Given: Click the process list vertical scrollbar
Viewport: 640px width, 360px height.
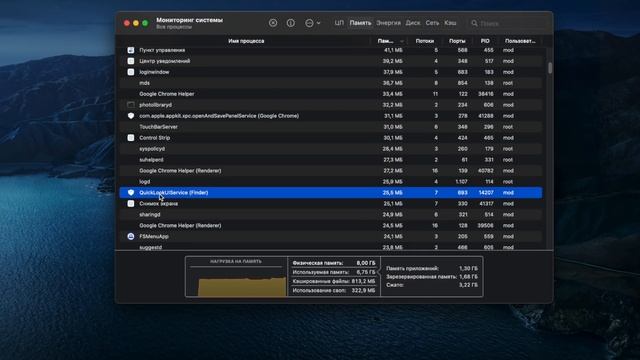Looking at the screenshot, I should click(x=550, y=68).
